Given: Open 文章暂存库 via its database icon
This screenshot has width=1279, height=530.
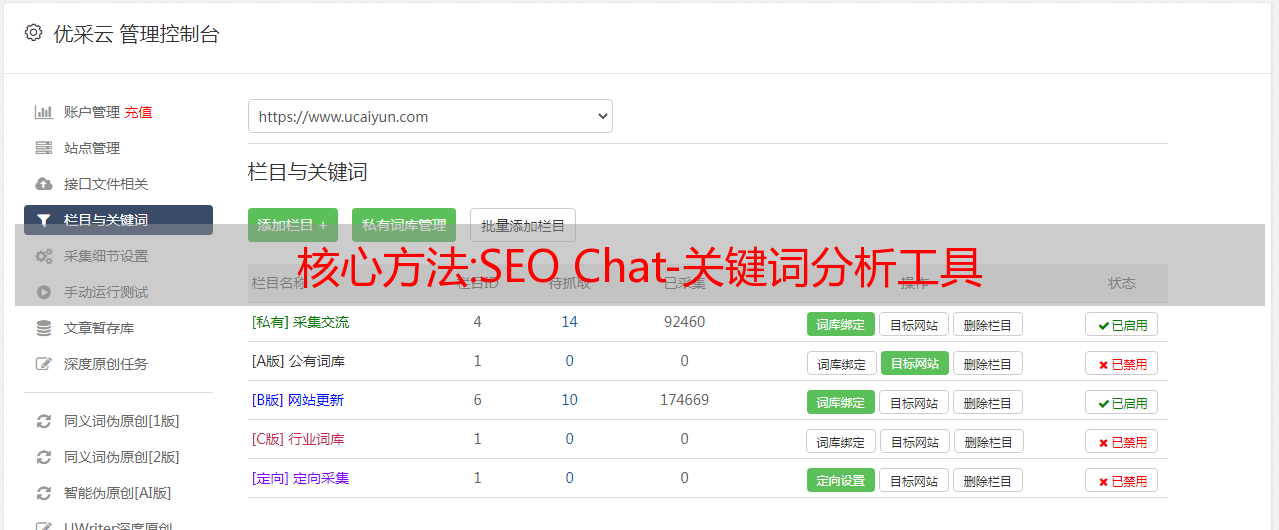Looking at the screenshot, I should (x=43, y=328).
